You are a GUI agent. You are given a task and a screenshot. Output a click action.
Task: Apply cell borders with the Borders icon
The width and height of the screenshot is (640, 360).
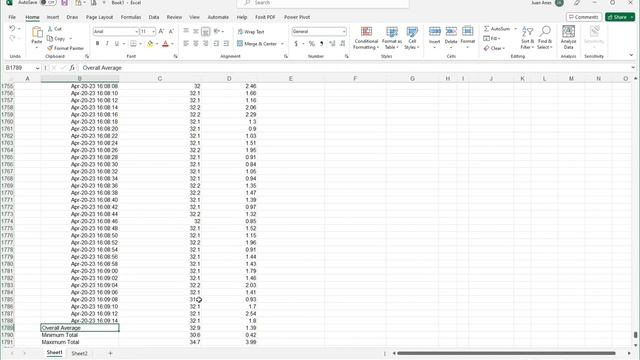[x=133, y=44]
